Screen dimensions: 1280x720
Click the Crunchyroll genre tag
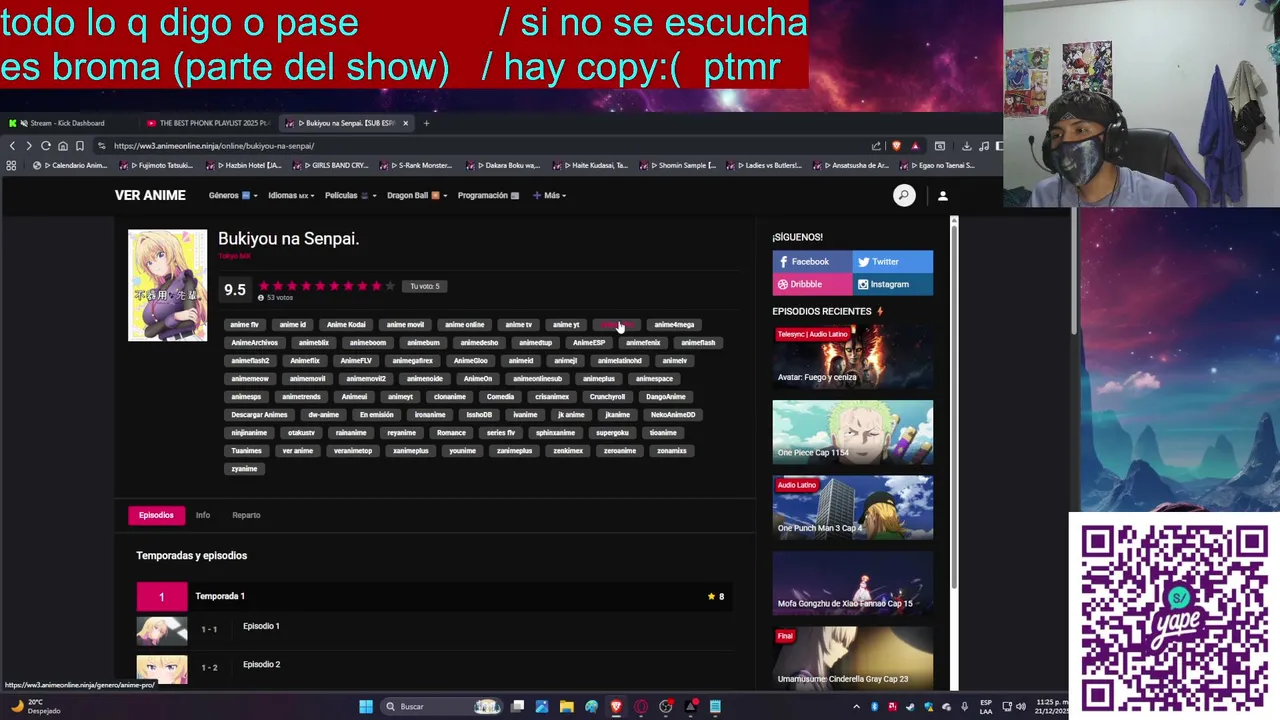click(607, 397)
